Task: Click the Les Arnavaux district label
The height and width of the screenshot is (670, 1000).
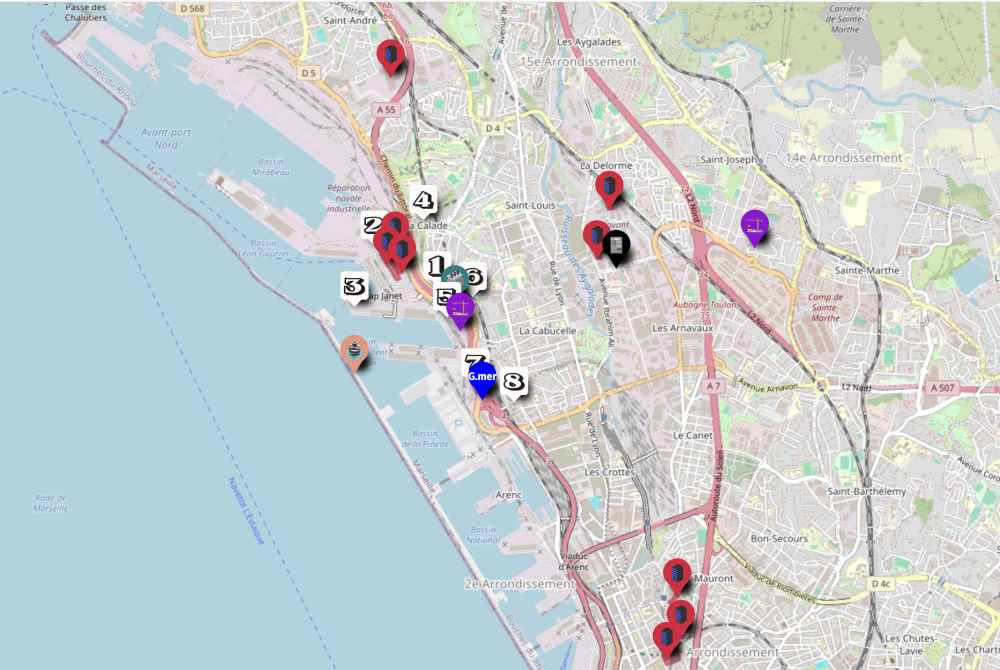Action: (x=680, y=328)
